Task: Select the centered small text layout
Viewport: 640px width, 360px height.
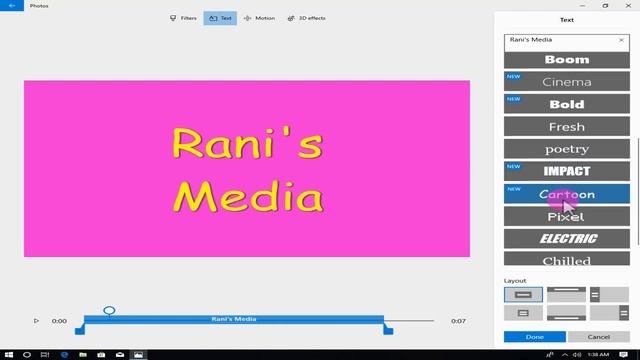Action: point(523,313)
